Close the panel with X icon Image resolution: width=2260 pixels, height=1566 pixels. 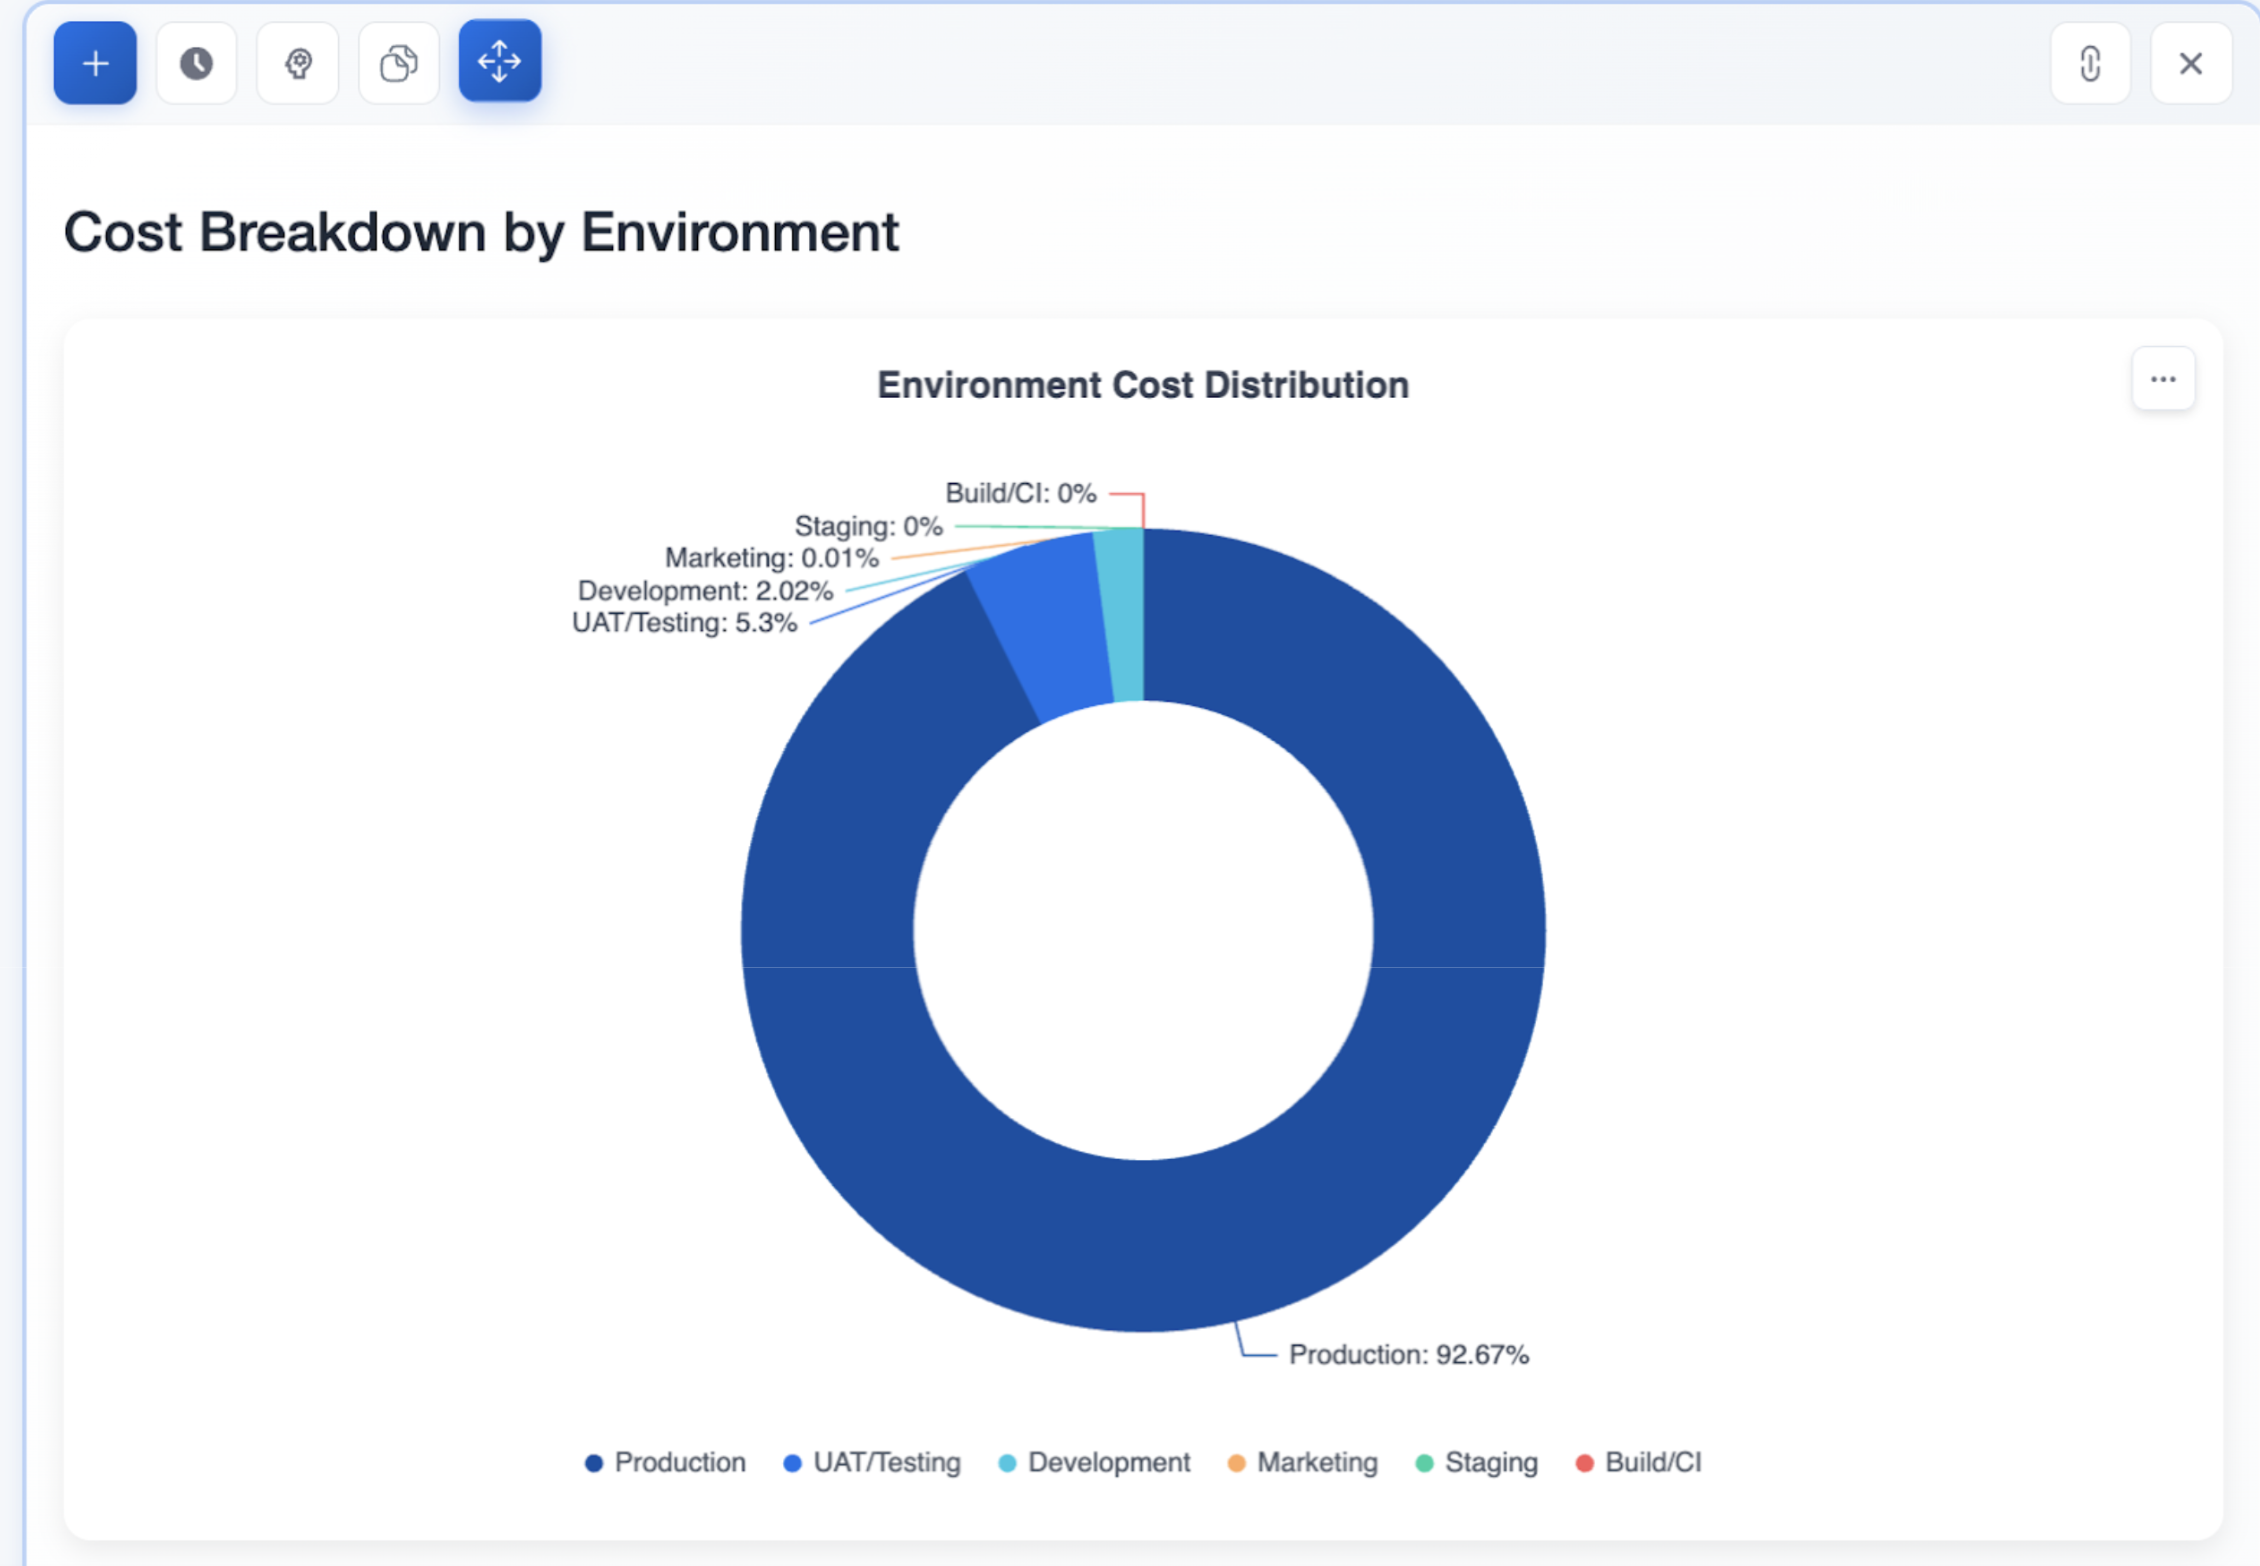coord(2190,63)
